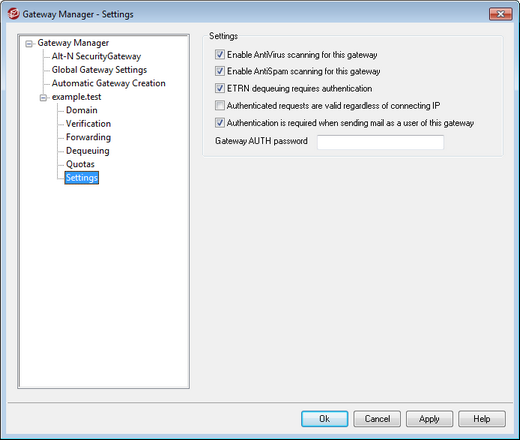Screen dimensions: 520x440
Task: Open the Quotas page
Action: (x=80, y=164)
